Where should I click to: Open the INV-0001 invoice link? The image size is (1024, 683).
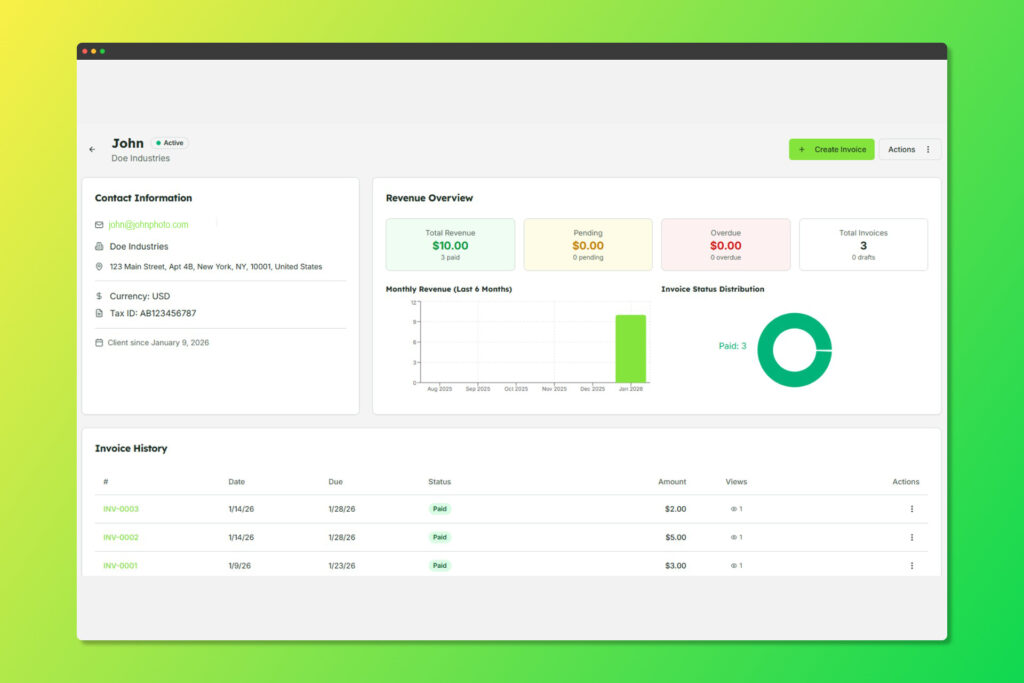click(120, 566)
